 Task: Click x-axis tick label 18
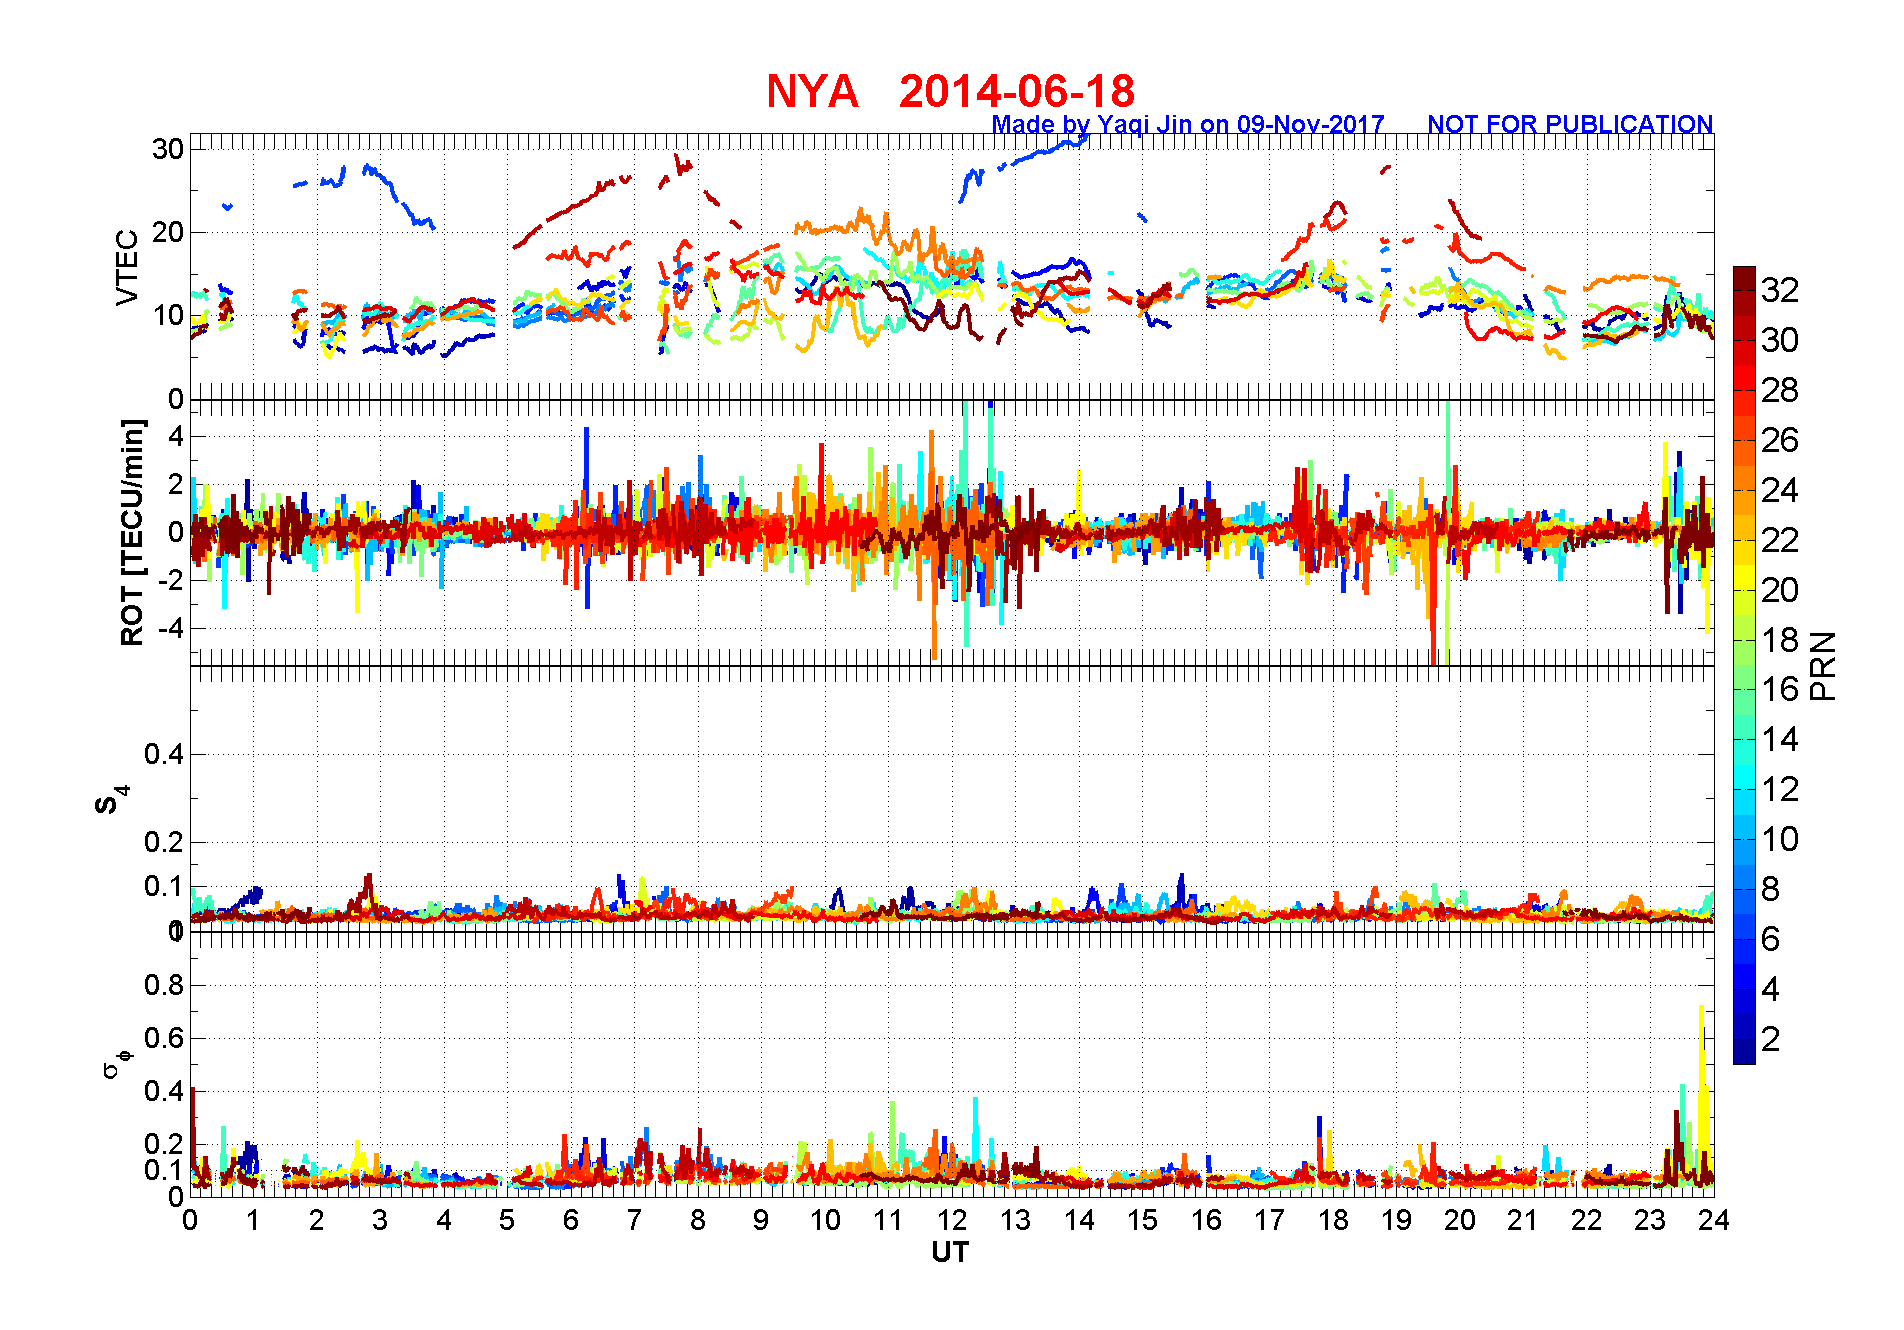click(1332, 1220)
